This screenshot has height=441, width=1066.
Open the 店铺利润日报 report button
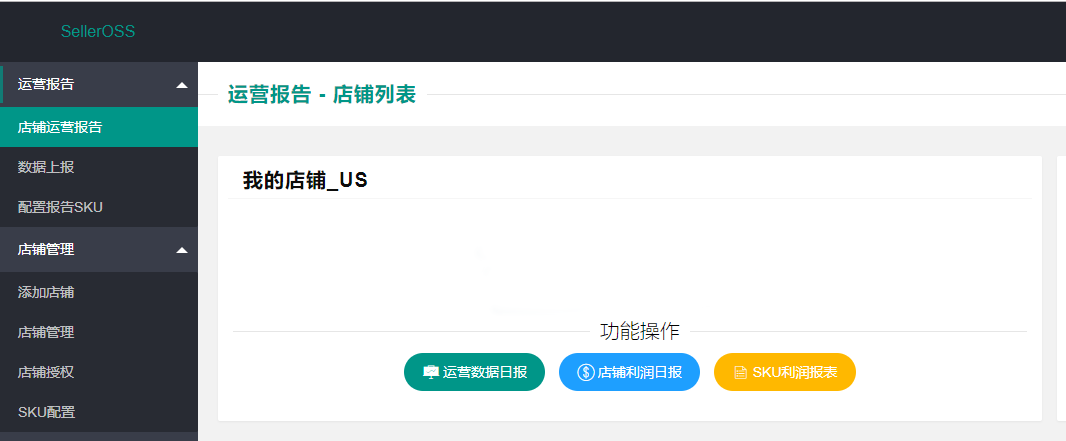630,372
